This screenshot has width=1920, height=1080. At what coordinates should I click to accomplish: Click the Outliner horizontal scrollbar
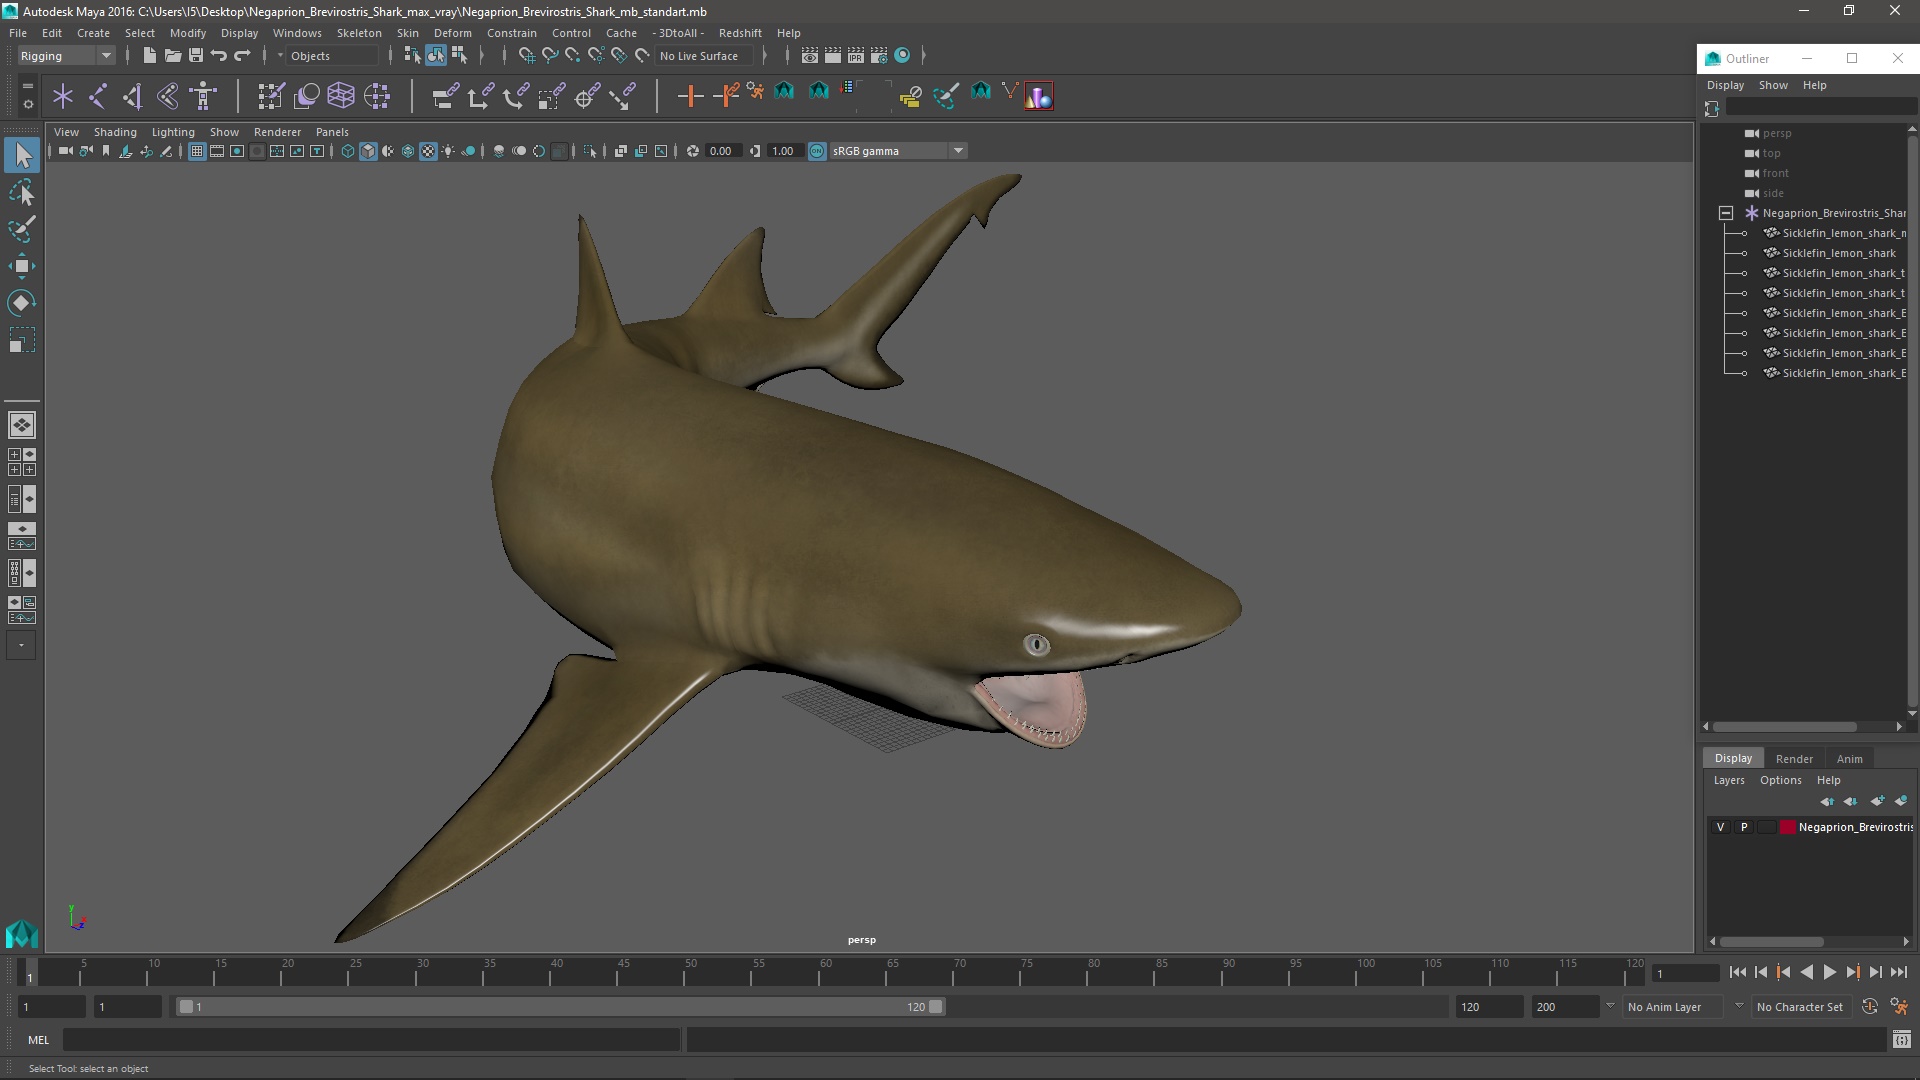(1784, 727)
